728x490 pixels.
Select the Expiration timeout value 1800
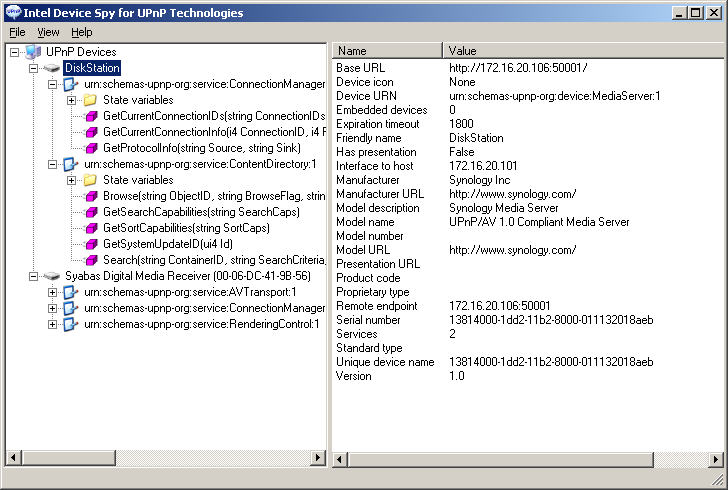click(461, 124)
